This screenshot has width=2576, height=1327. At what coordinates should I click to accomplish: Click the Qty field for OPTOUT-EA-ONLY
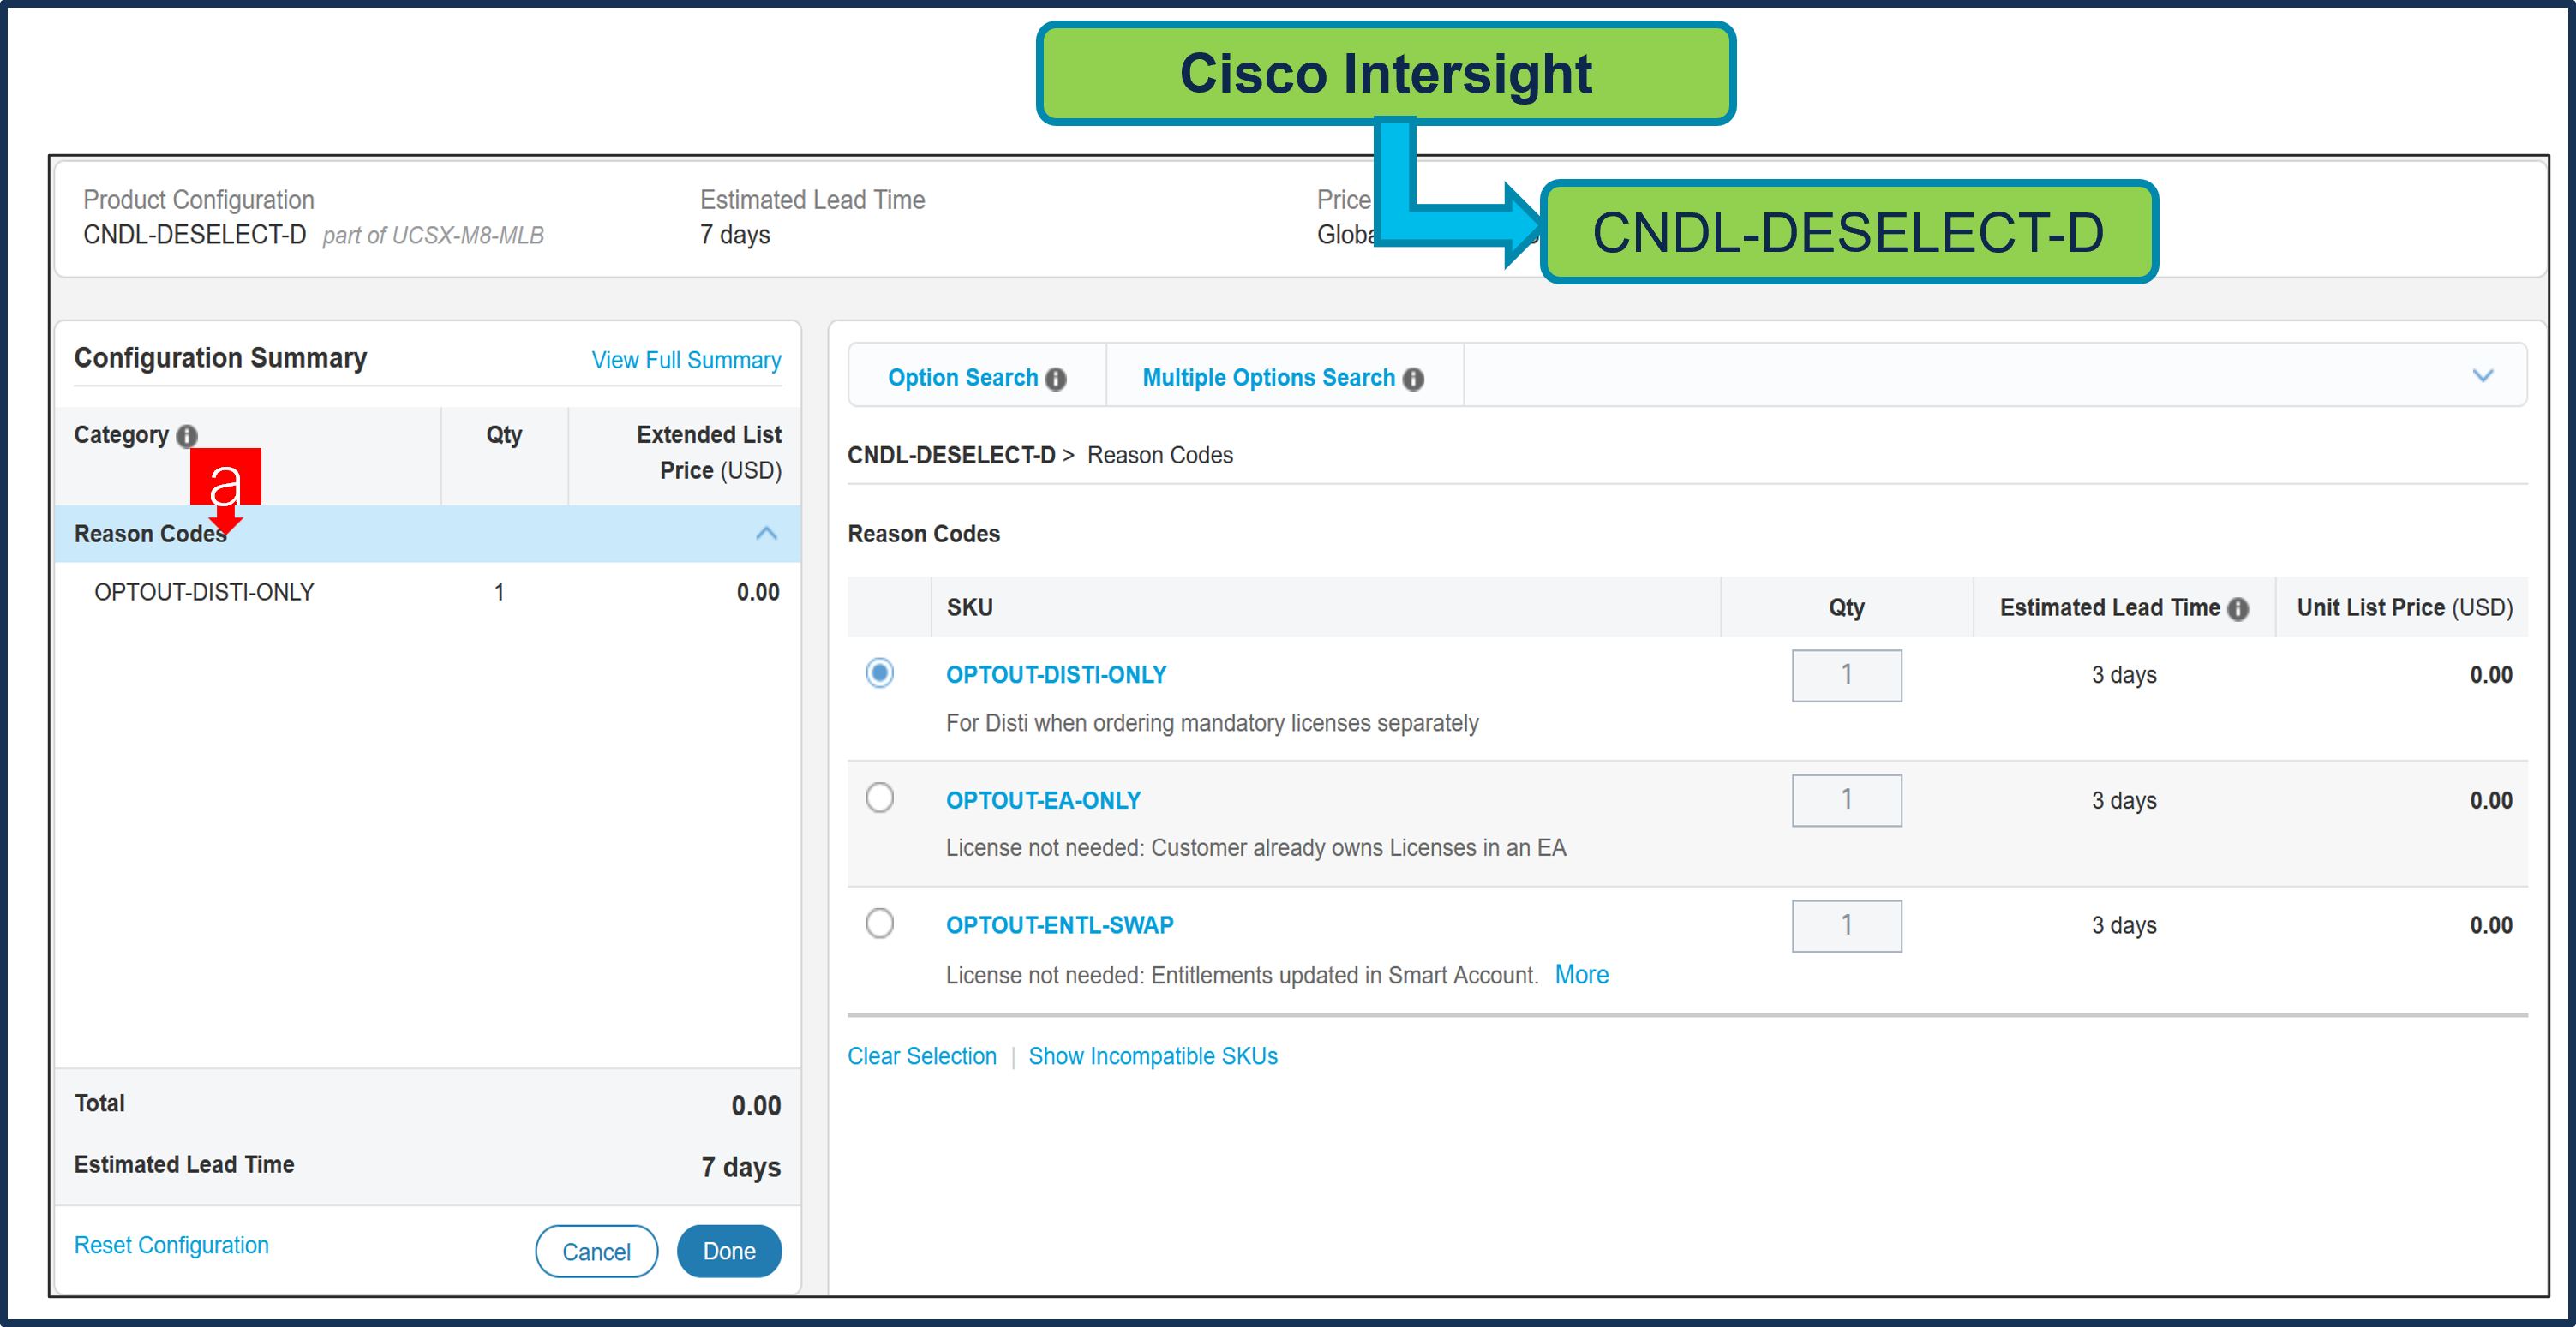pyautogui.click(x=1846, y=800)
